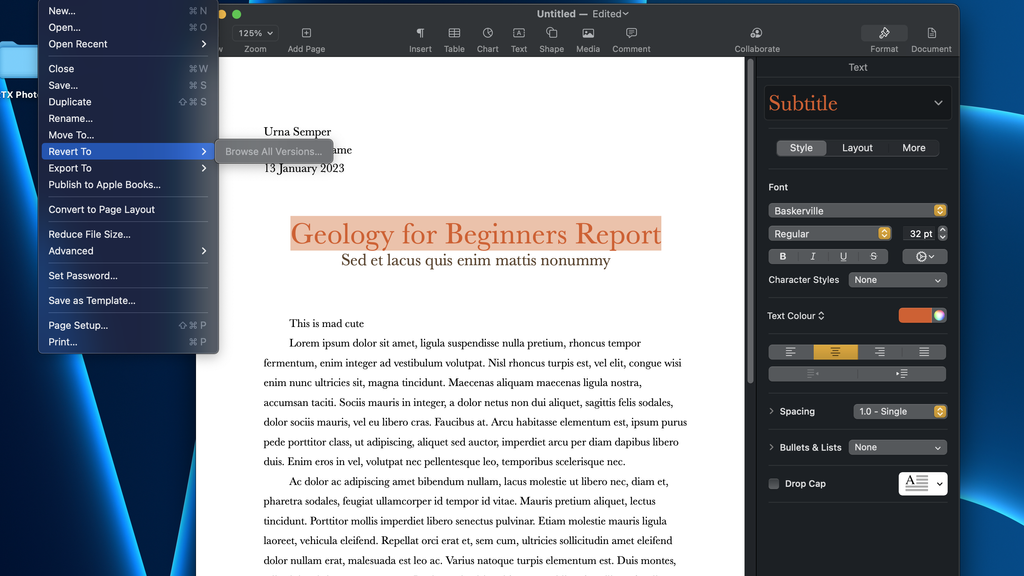Click the orange text colour swatch

915,316
